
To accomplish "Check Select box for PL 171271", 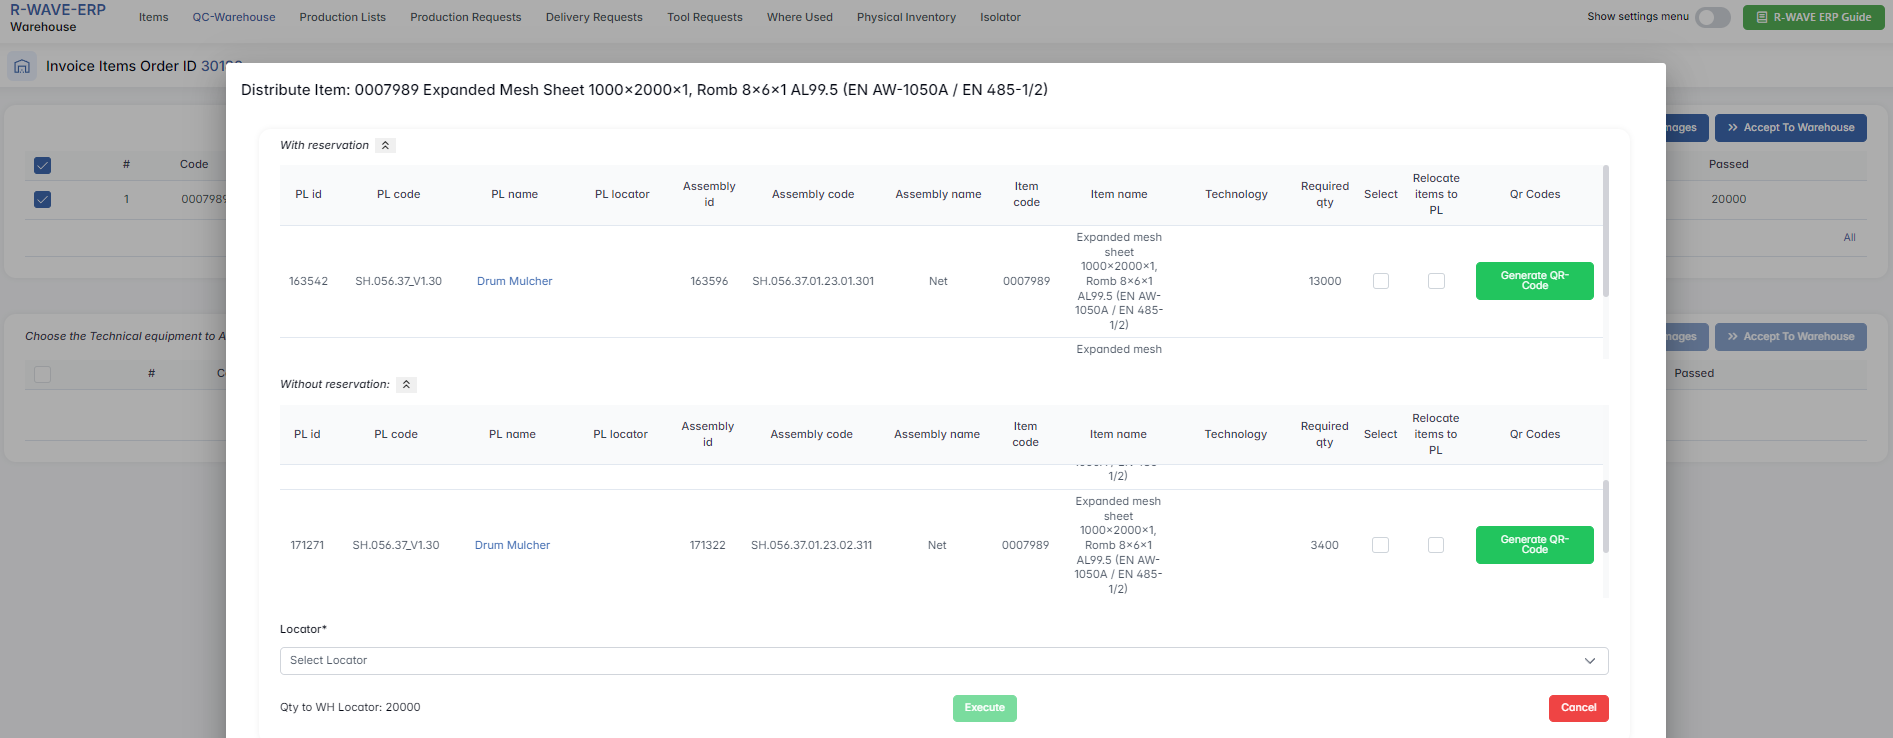I will tap(1380, 546).
